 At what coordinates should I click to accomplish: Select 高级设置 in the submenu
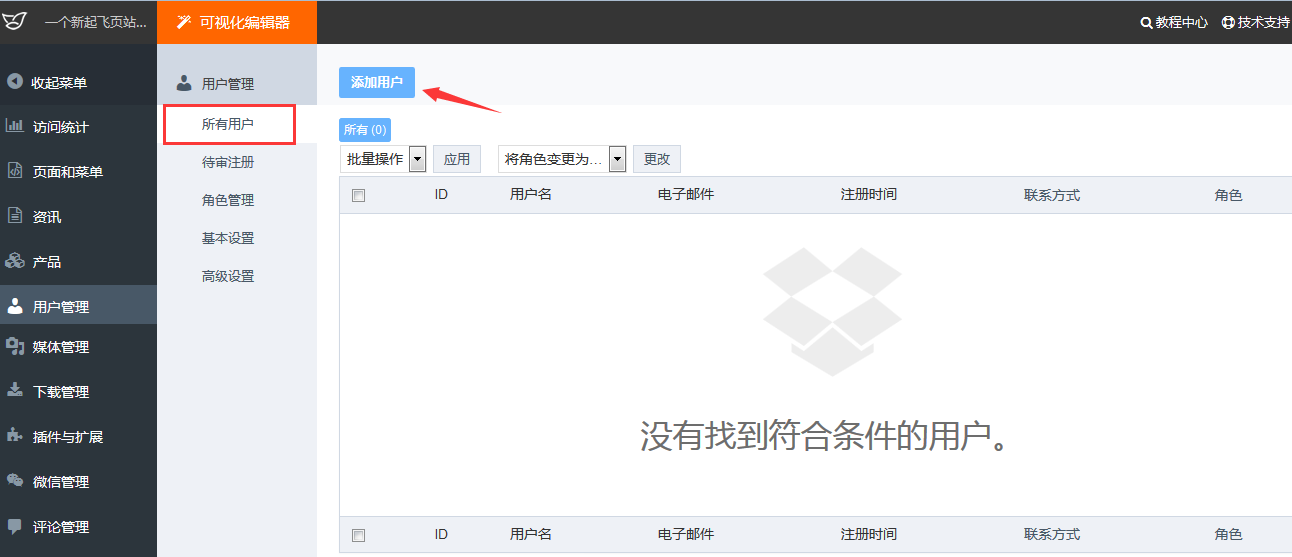pos(228,276)
